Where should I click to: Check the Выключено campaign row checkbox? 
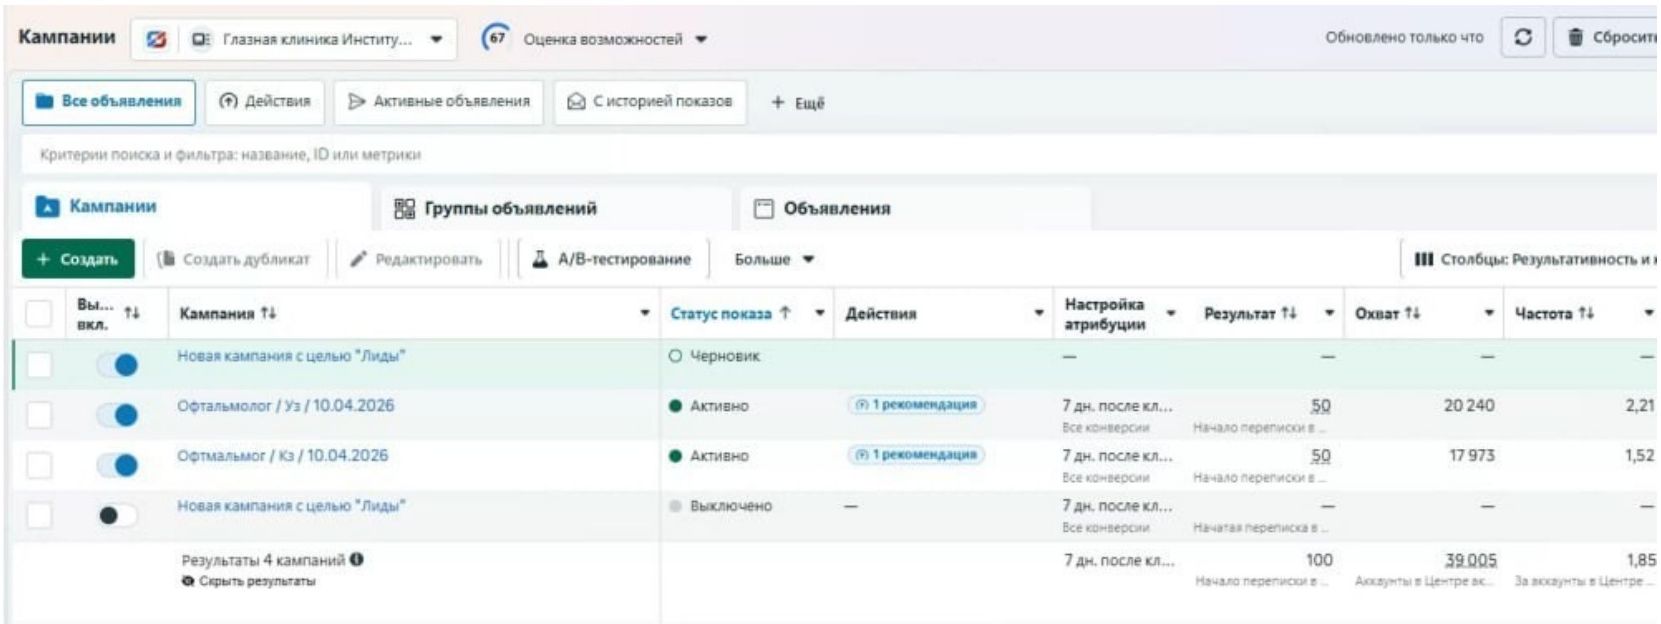tap(38, 515)
